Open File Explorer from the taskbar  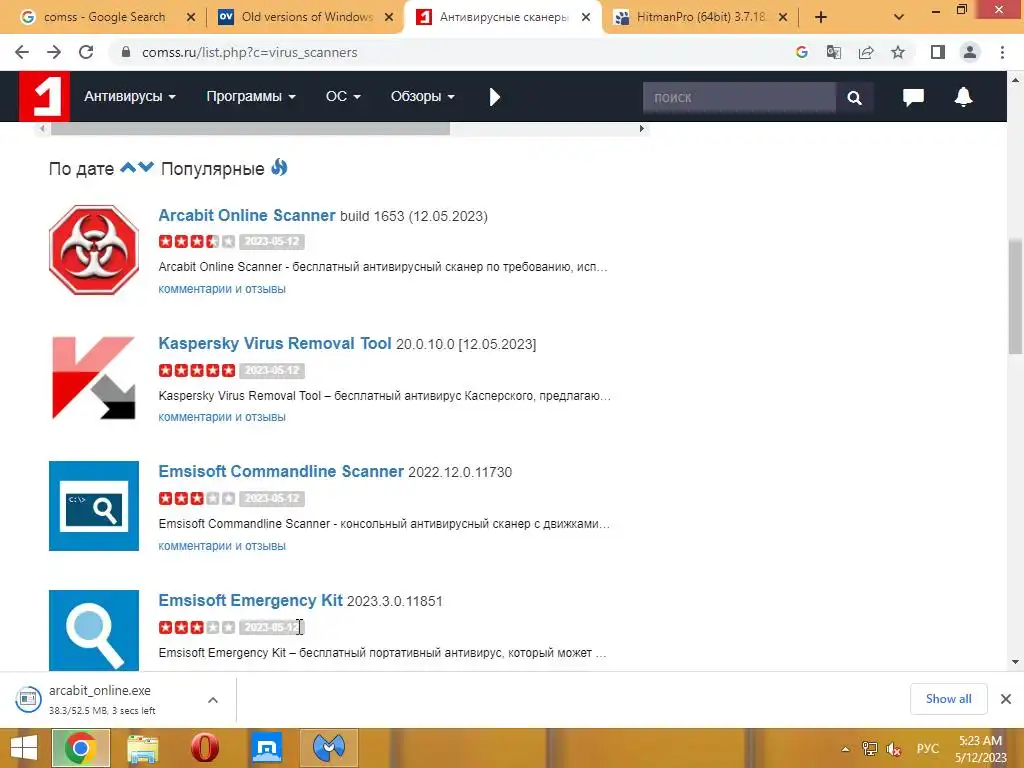click(142, 748)
